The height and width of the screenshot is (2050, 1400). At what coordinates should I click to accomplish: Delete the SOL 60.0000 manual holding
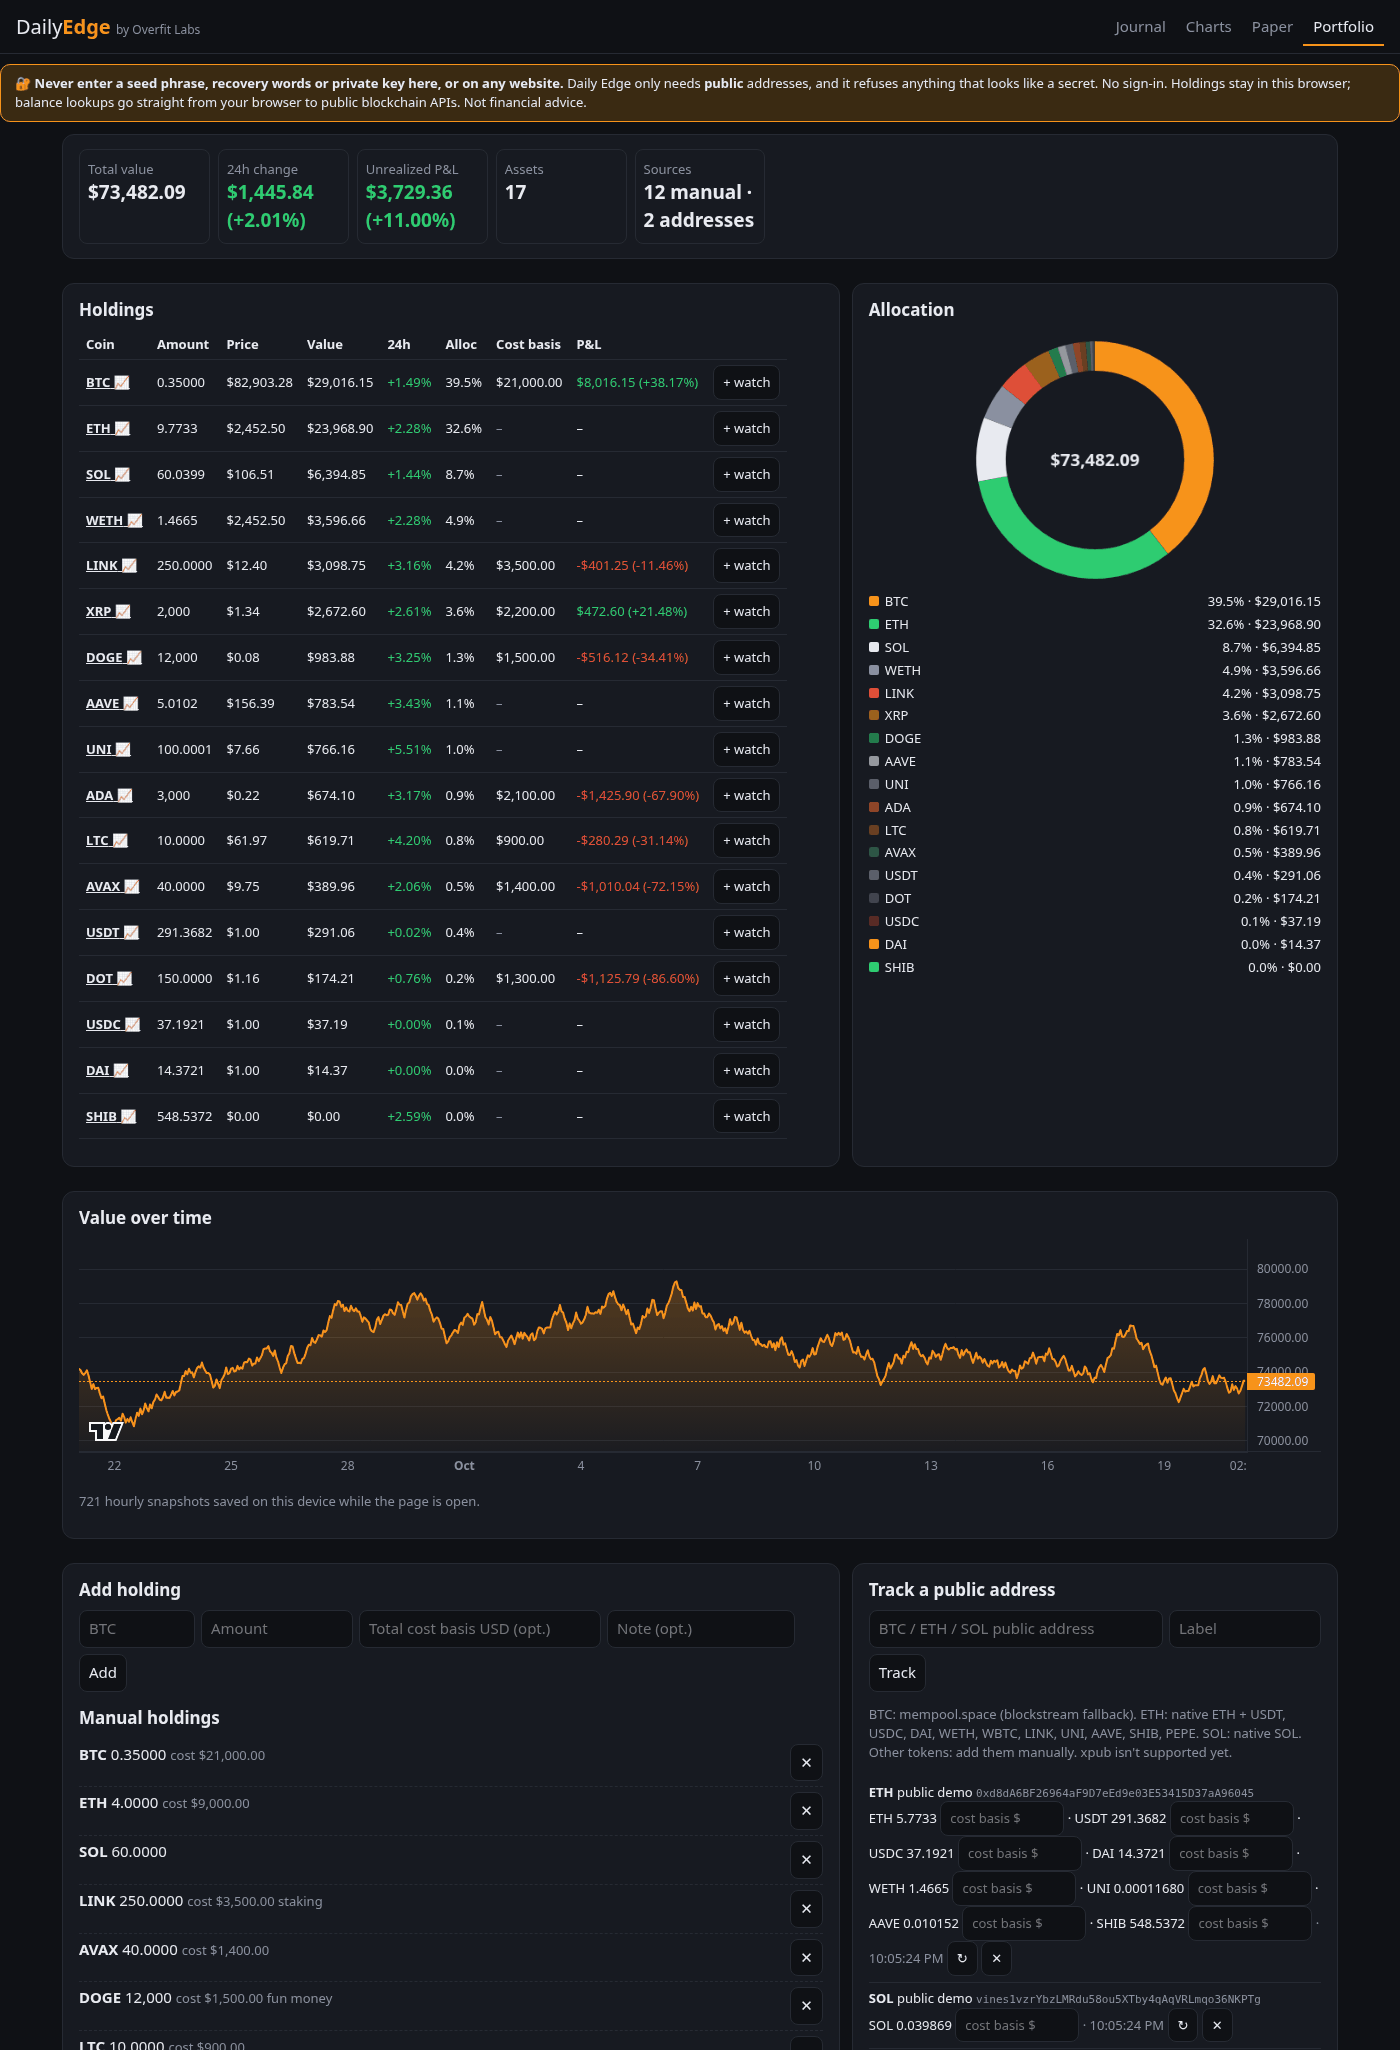806,1860
